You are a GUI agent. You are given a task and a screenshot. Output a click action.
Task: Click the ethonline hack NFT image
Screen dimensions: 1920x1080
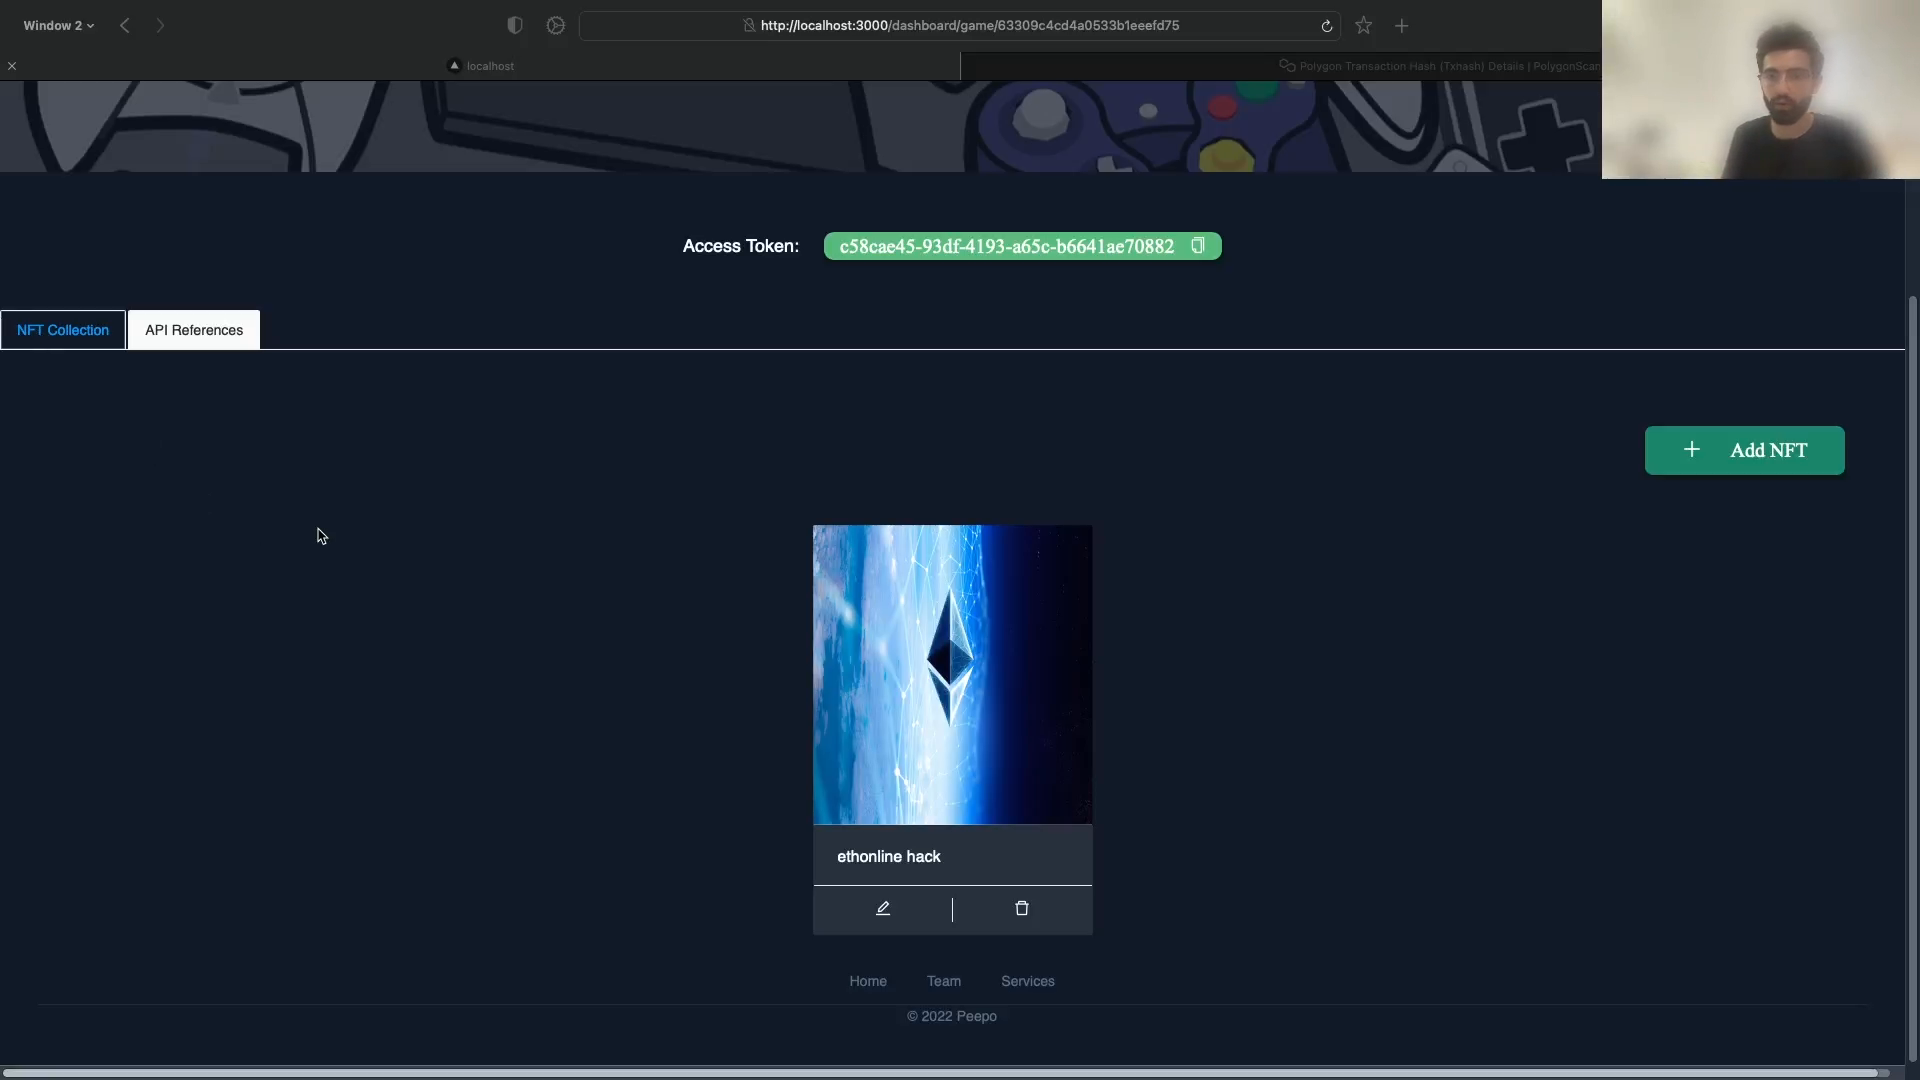953,675
